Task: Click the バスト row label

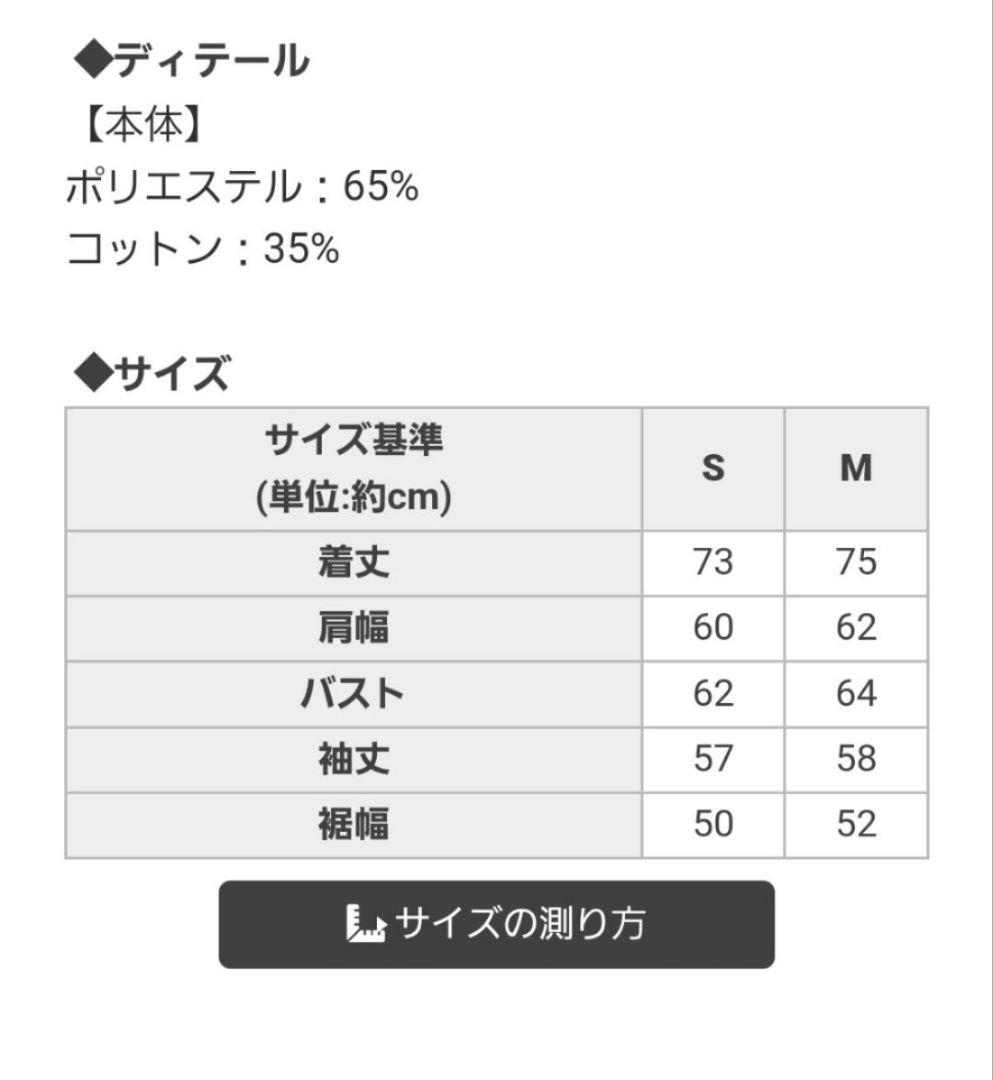Action: click(352, 694)
